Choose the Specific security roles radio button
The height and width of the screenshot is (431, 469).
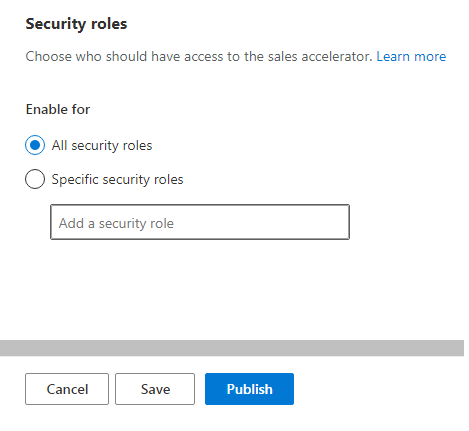tap(35, 179)
